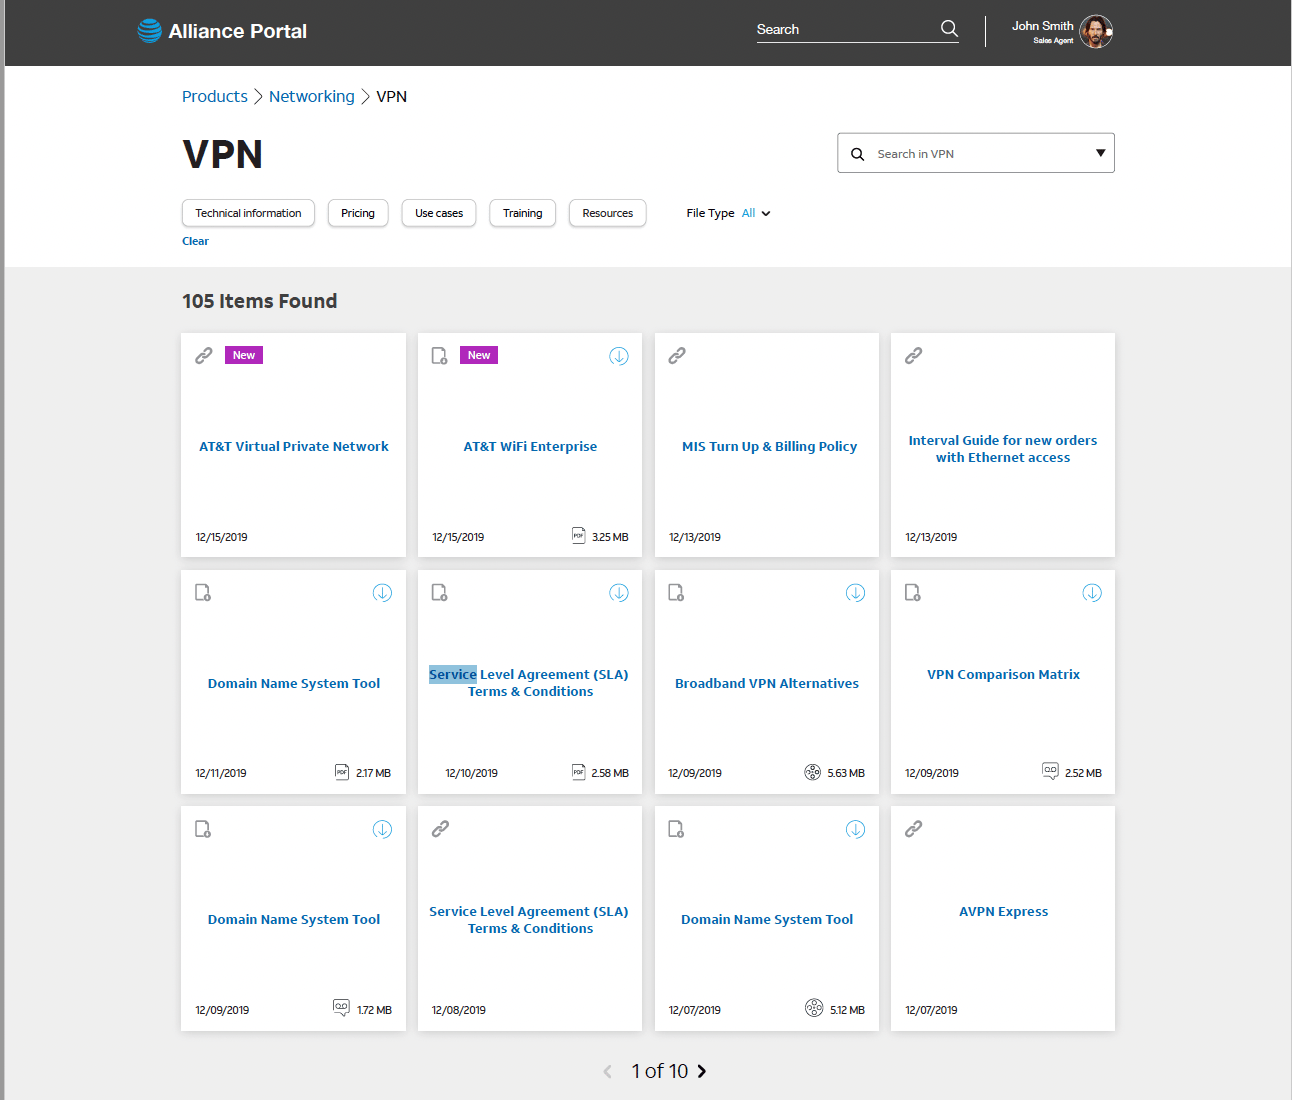
Task: Click the "105 Items Found" text
Action: tap(260, 301)
